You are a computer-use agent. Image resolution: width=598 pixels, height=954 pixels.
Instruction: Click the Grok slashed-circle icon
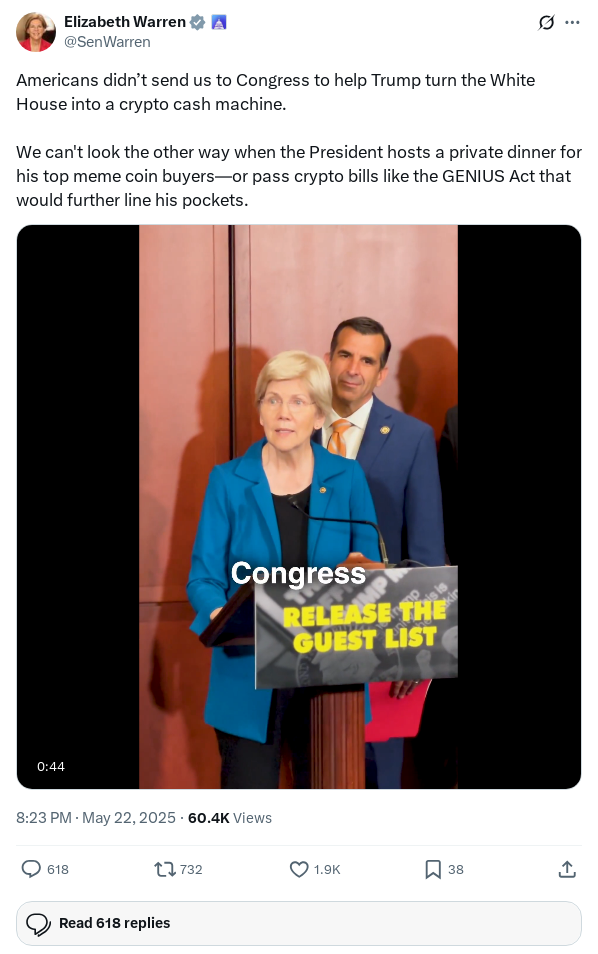(x=546, y=23)
